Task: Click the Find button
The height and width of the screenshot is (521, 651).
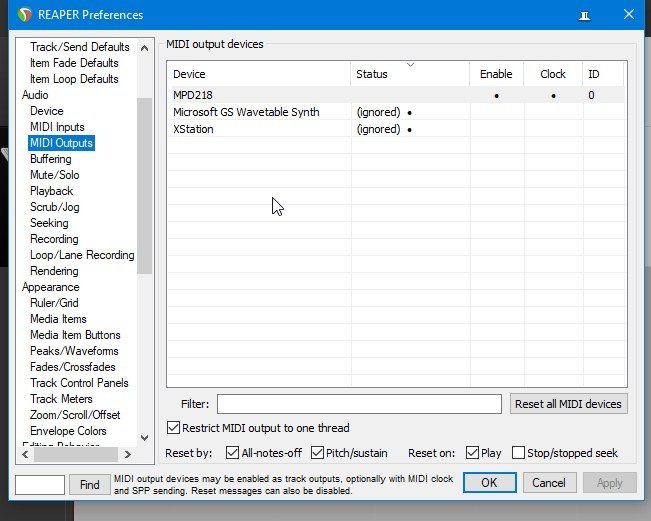Action: pos(90,484)
